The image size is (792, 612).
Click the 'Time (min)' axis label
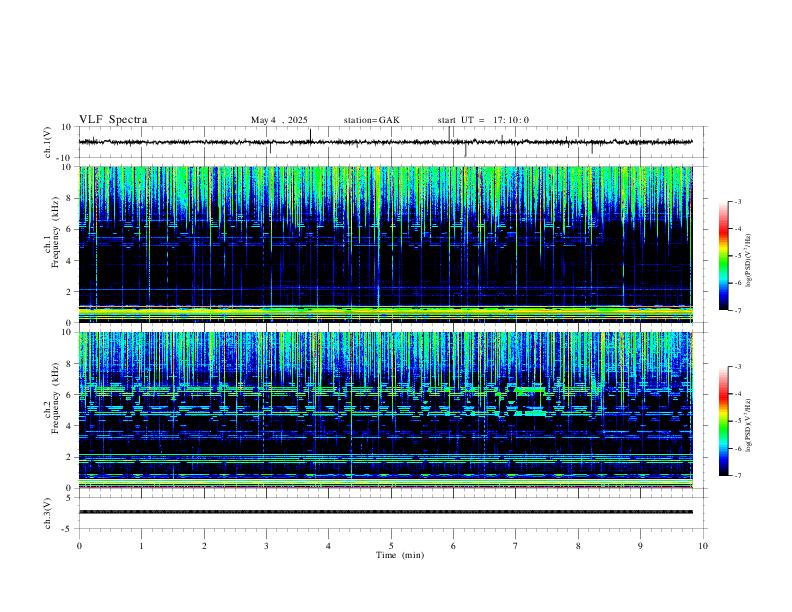400,555
